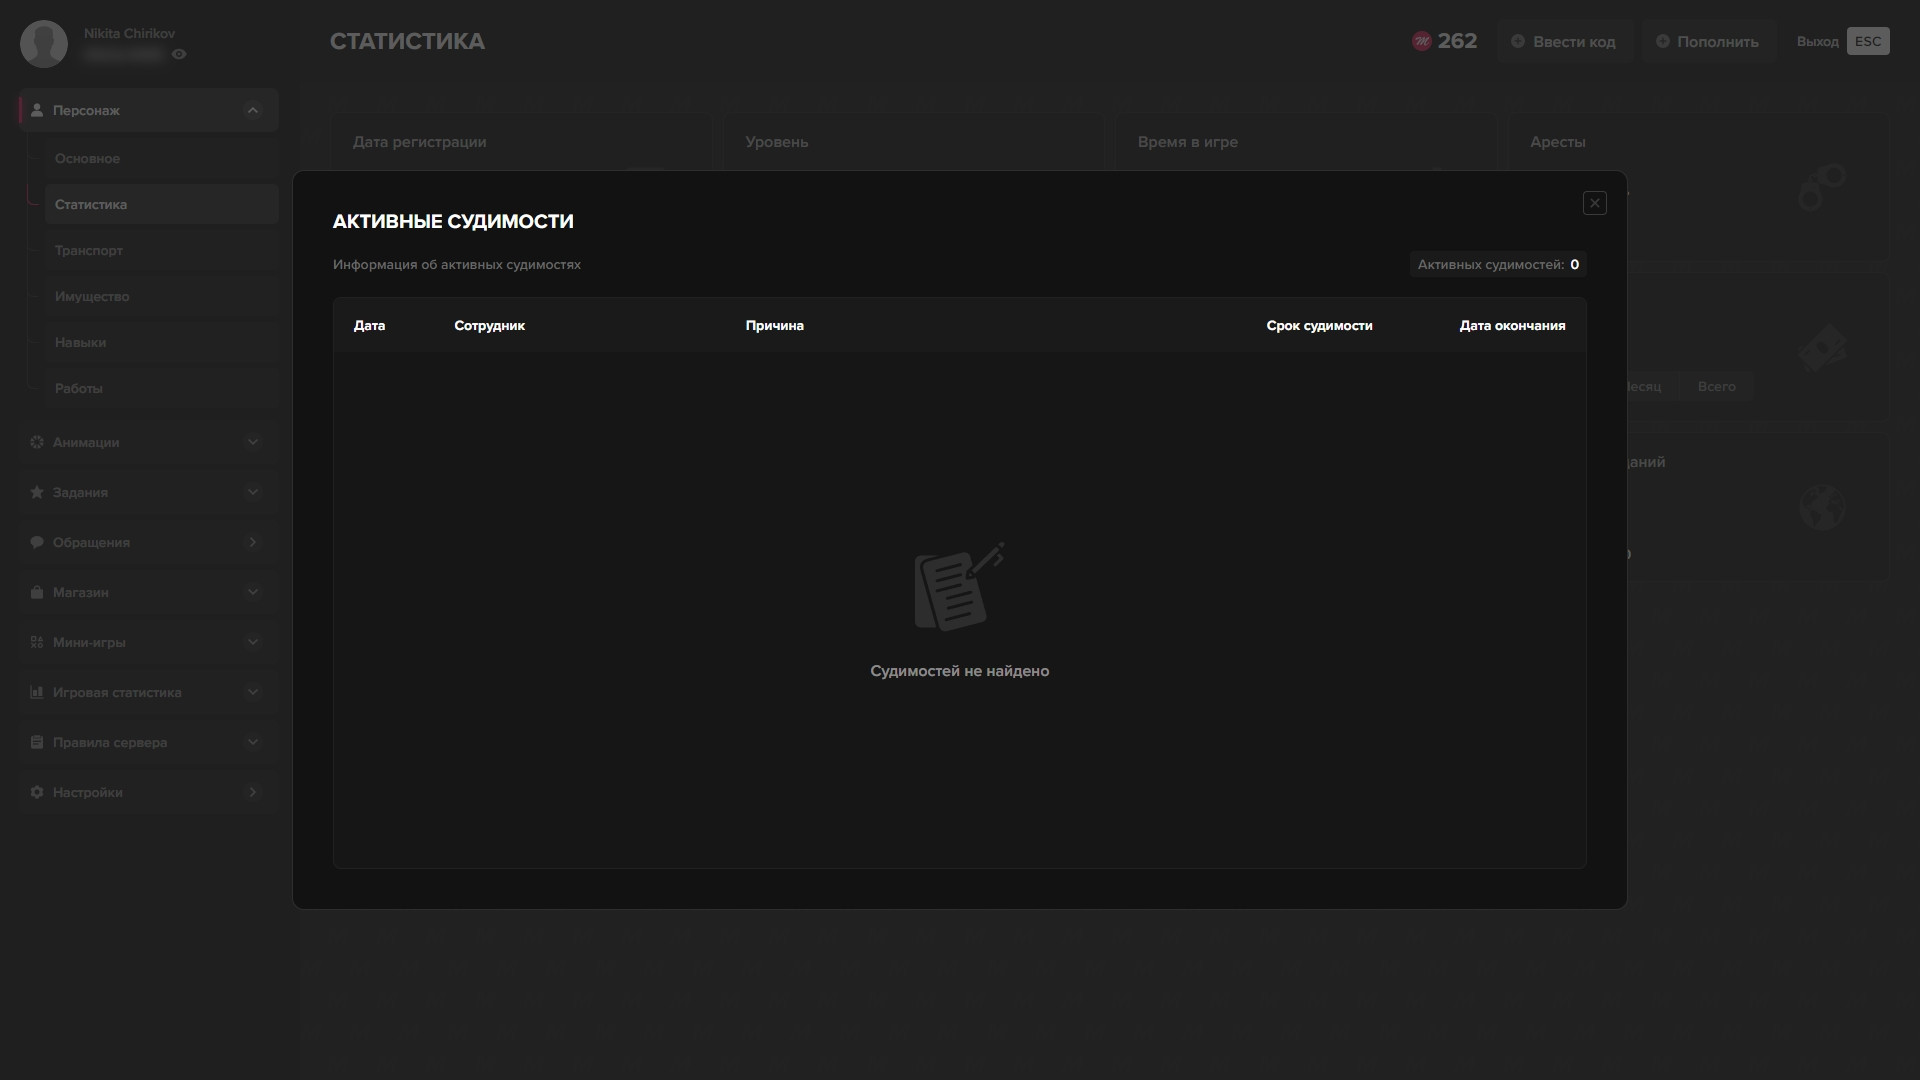
Task: Click the Срок судимости column header
Action: 1319,325
